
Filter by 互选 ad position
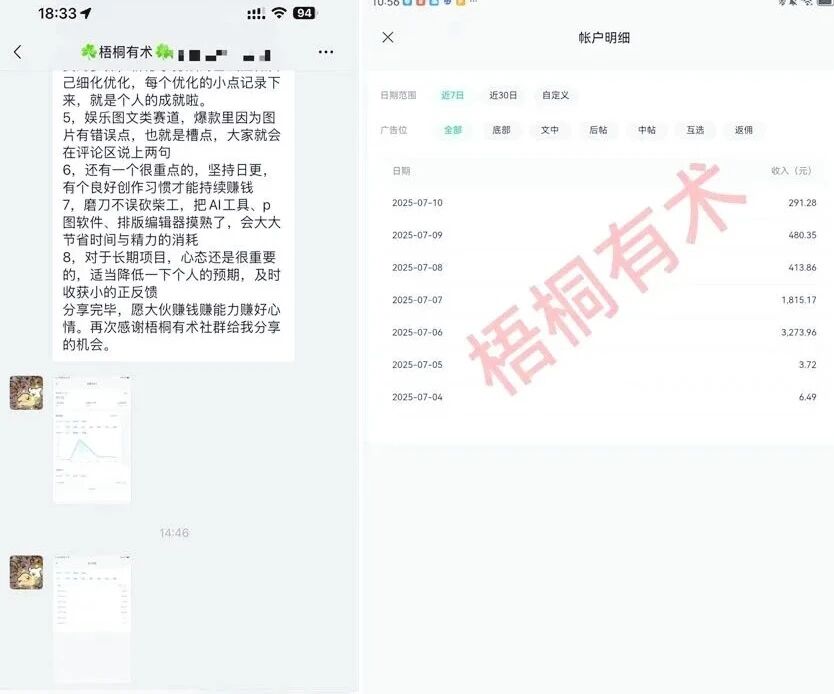(695, 130)
